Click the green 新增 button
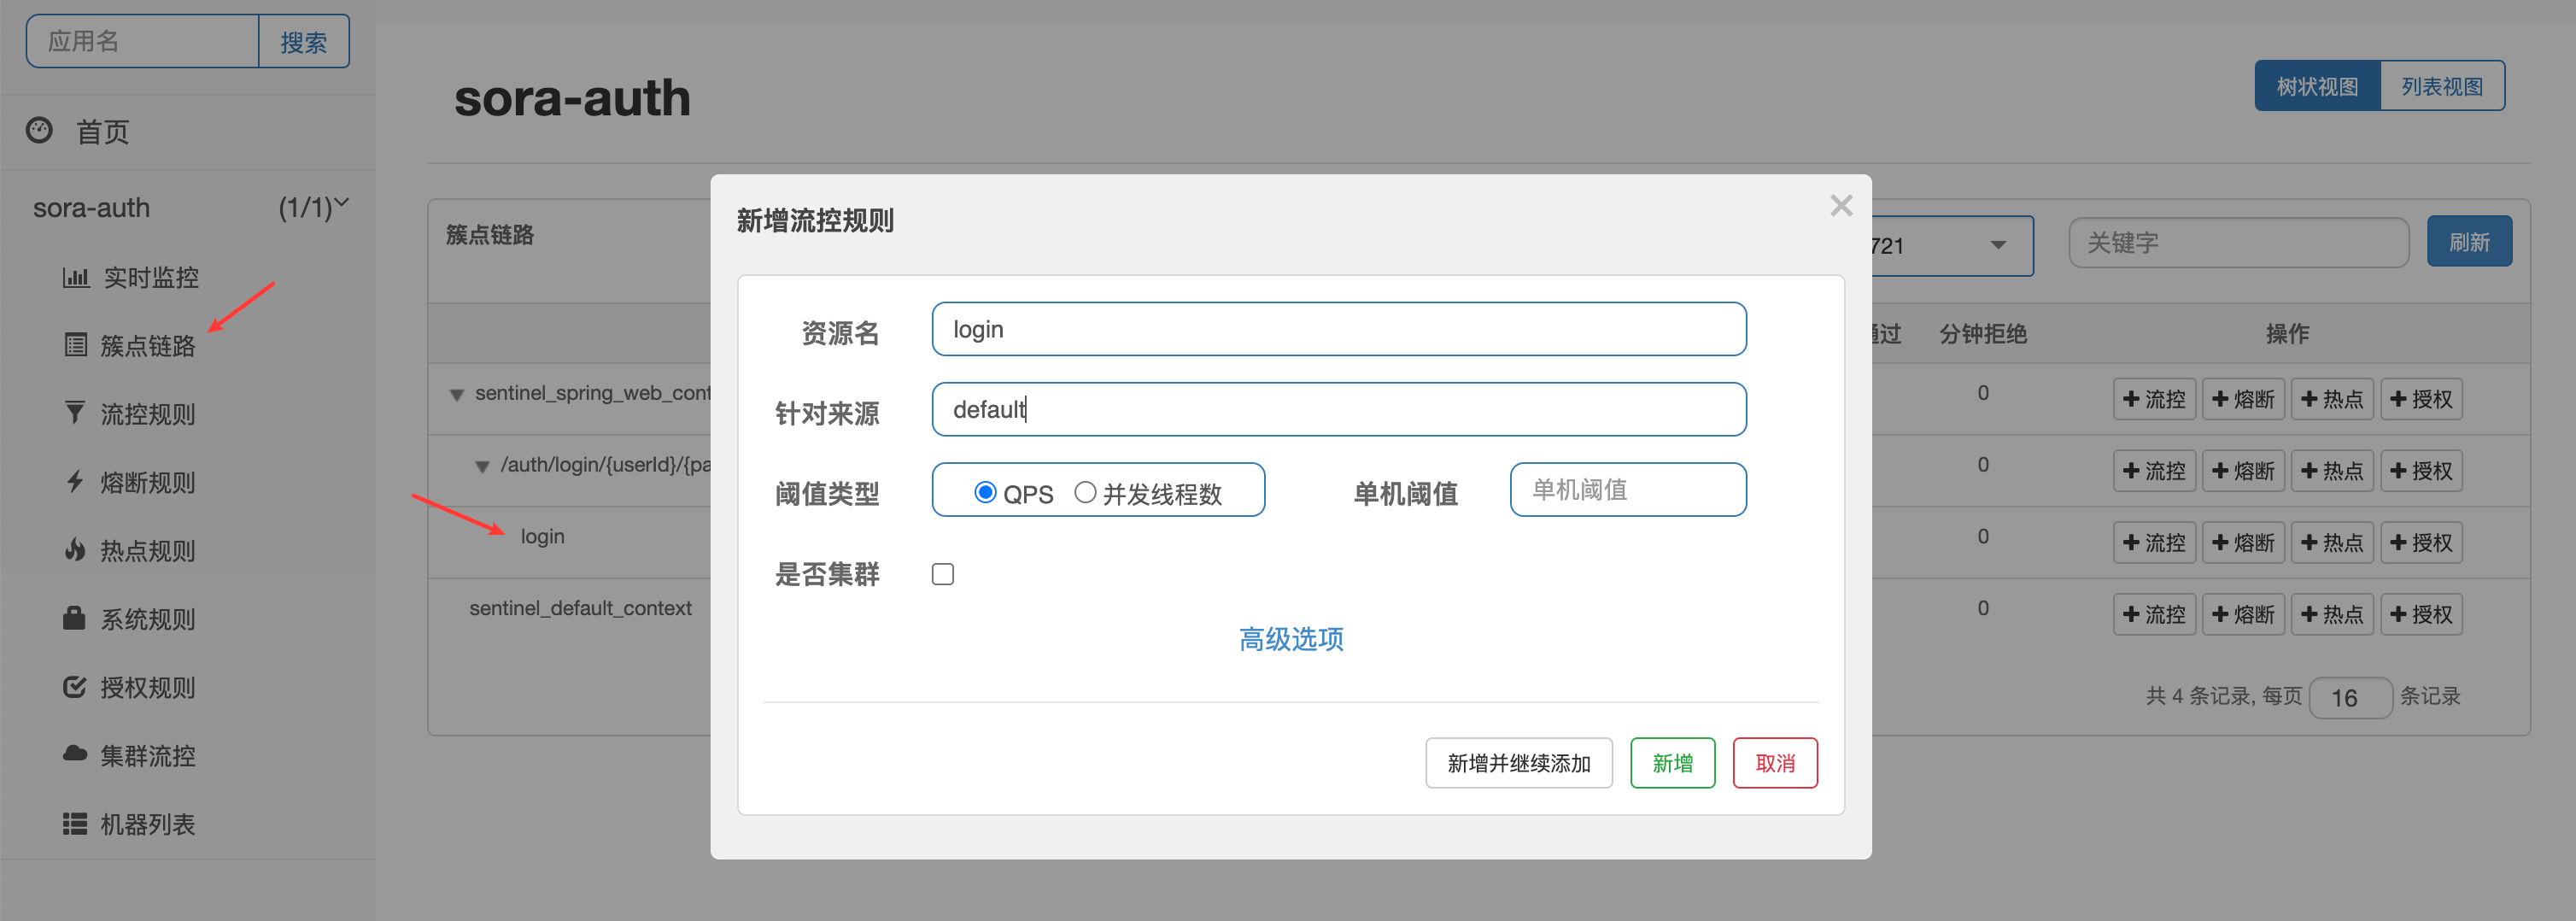 1672,763
